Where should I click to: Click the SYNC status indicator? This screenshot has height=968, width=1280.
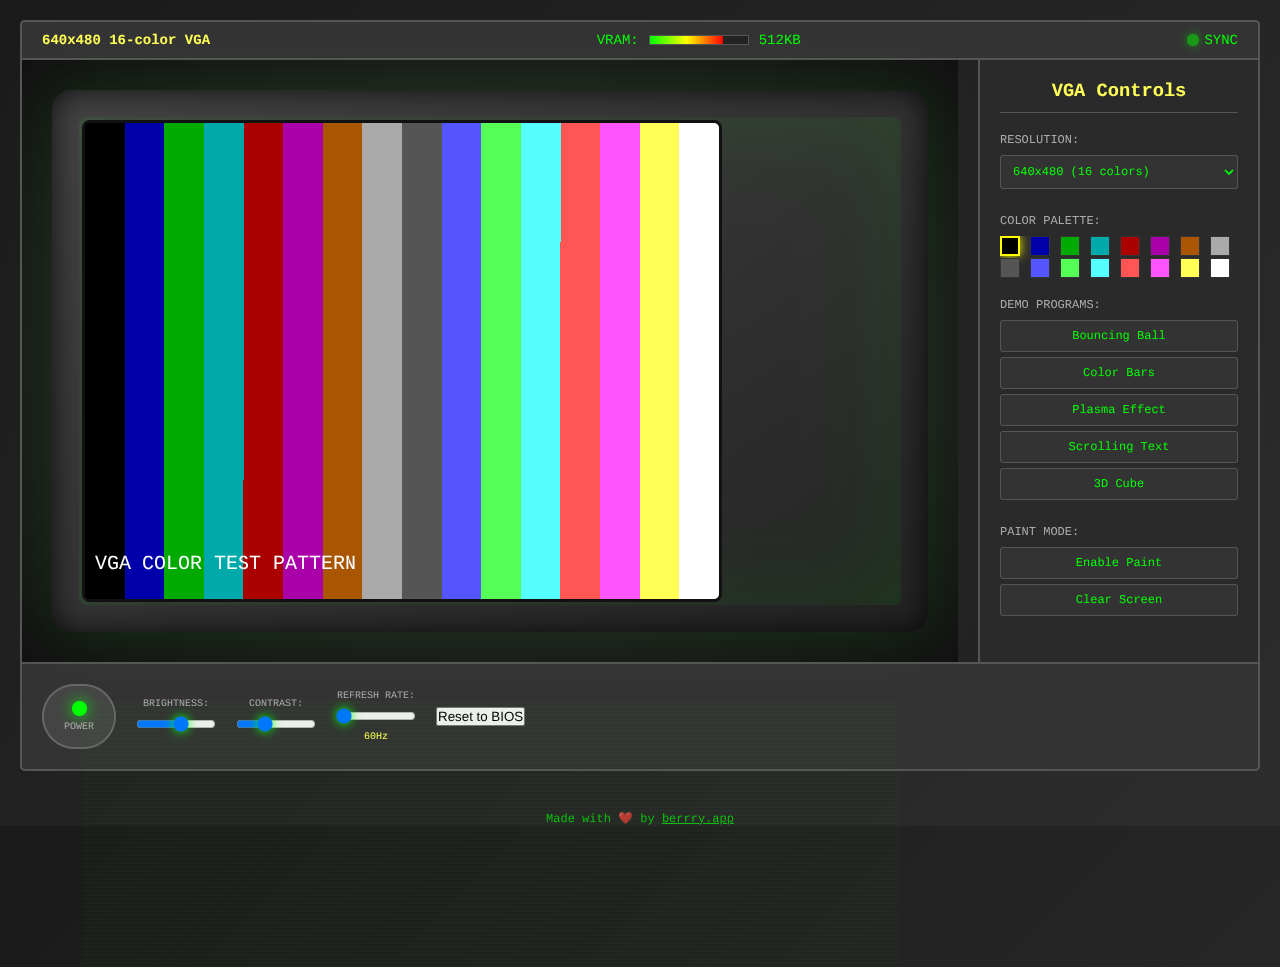pos(1211,40)
